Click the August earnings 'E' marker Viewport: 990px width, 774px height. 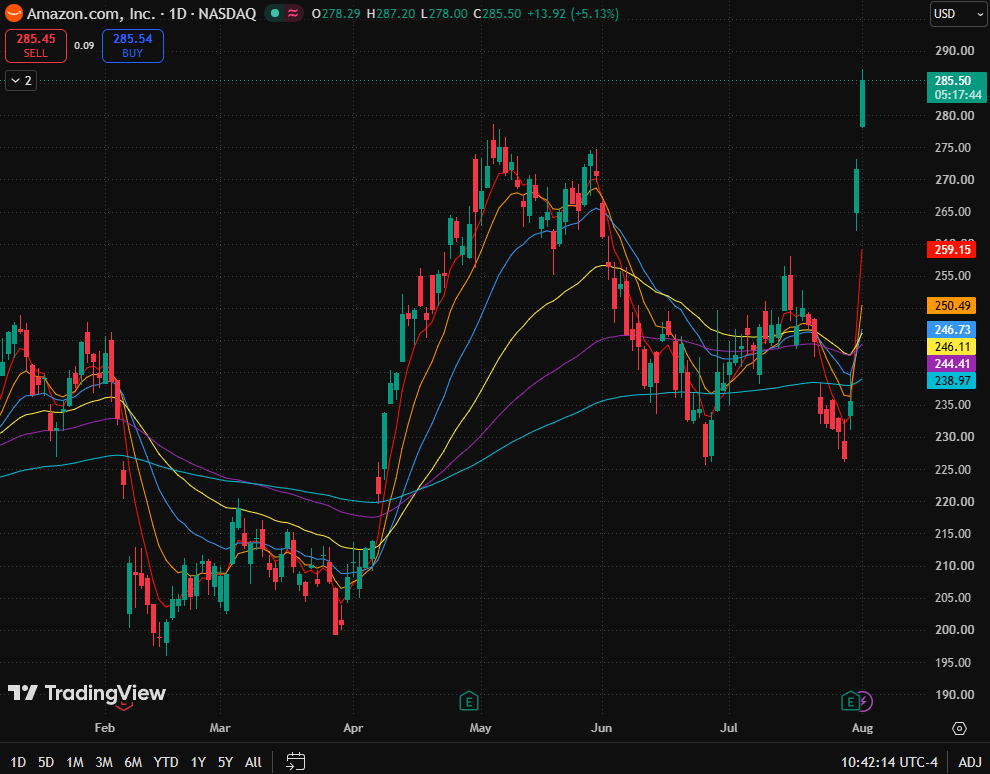[850, 701]
